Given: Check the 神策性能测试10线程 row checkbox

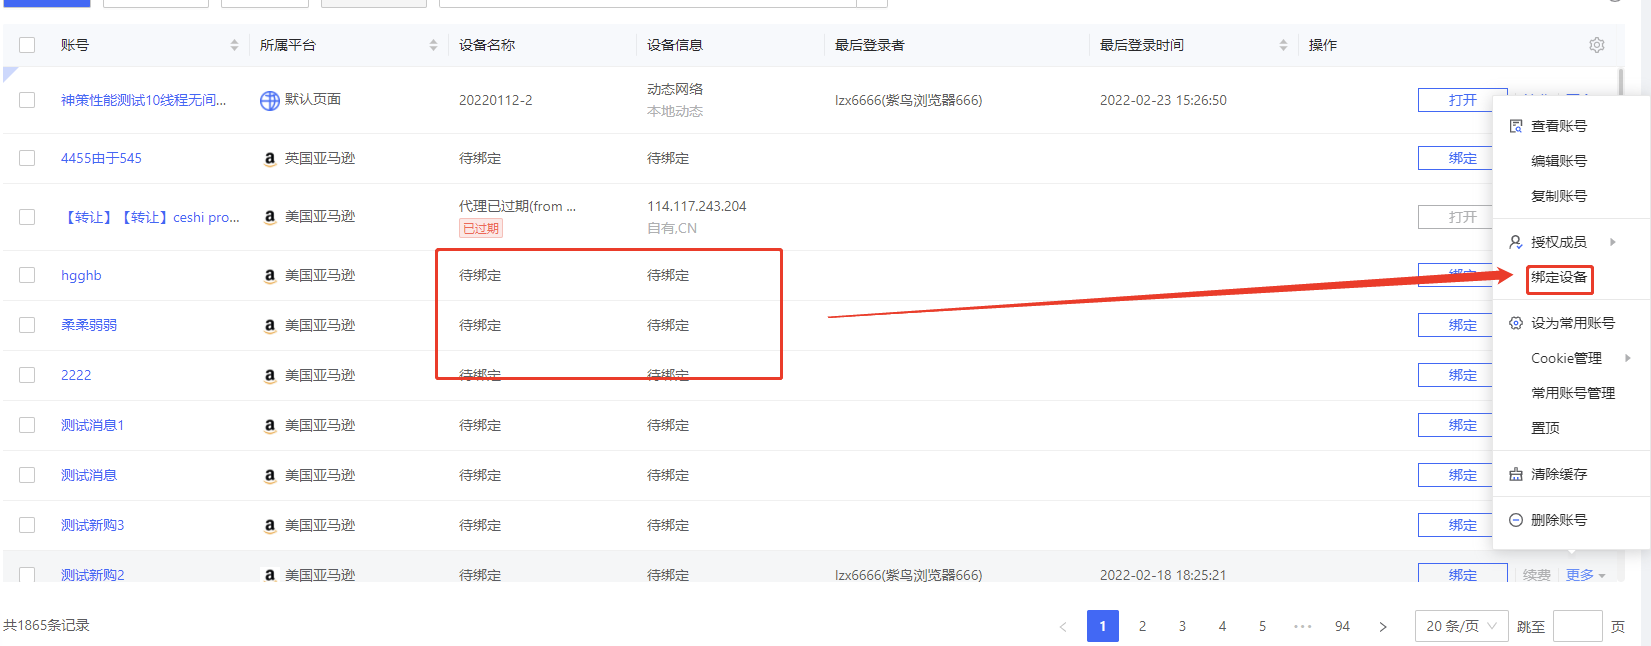Looking at the screenshot, I should pos(27,100).
